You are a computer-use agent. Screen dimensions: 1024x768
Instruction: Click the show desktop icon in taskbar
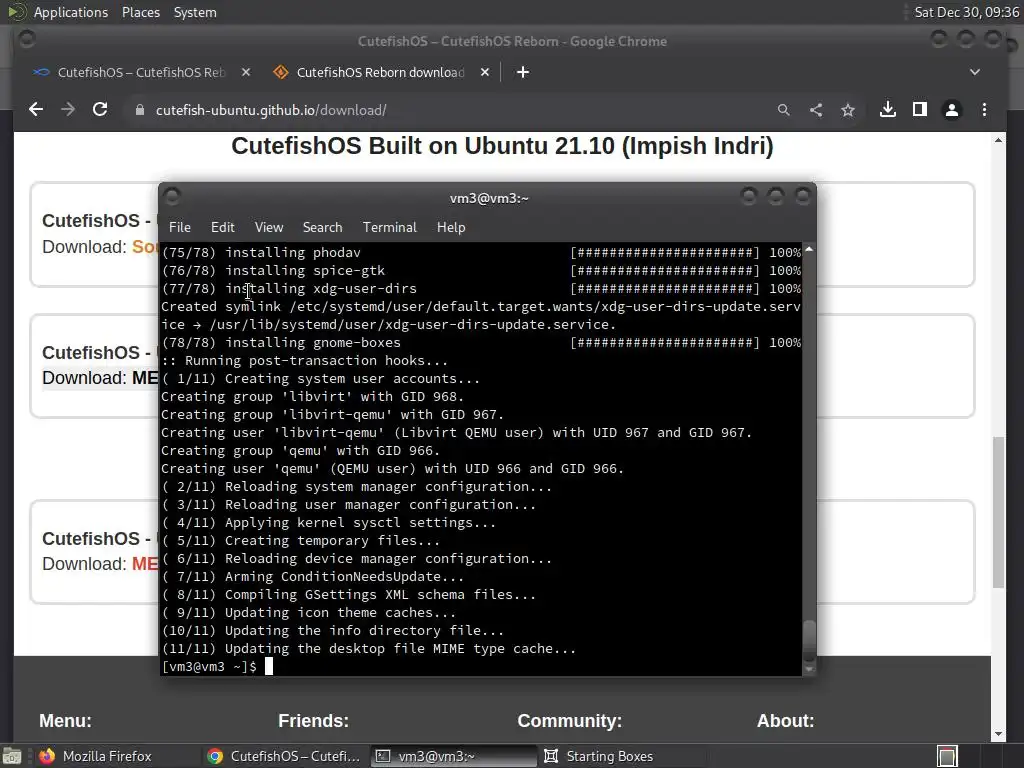point(12,756)
